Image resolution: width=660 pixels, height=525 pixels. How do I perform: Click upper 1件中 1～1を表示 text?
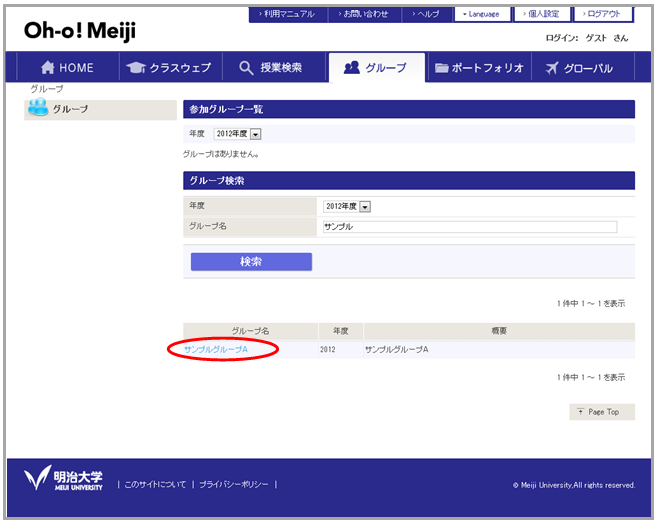click(x=591, y=304)
